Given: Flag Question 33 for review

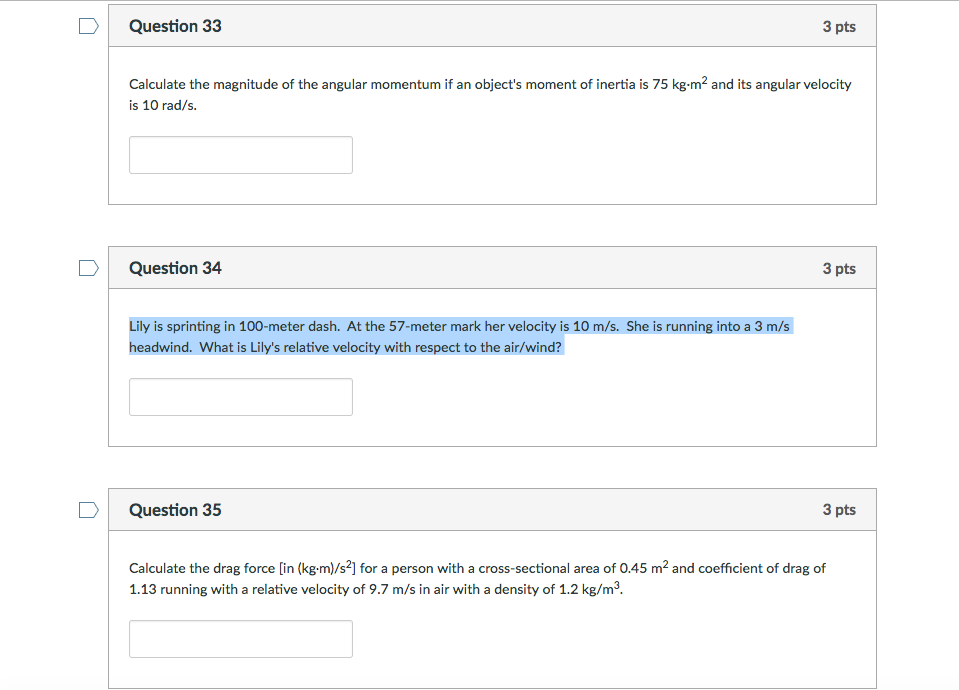Looking at the screenshot, I should click(89, 26).
